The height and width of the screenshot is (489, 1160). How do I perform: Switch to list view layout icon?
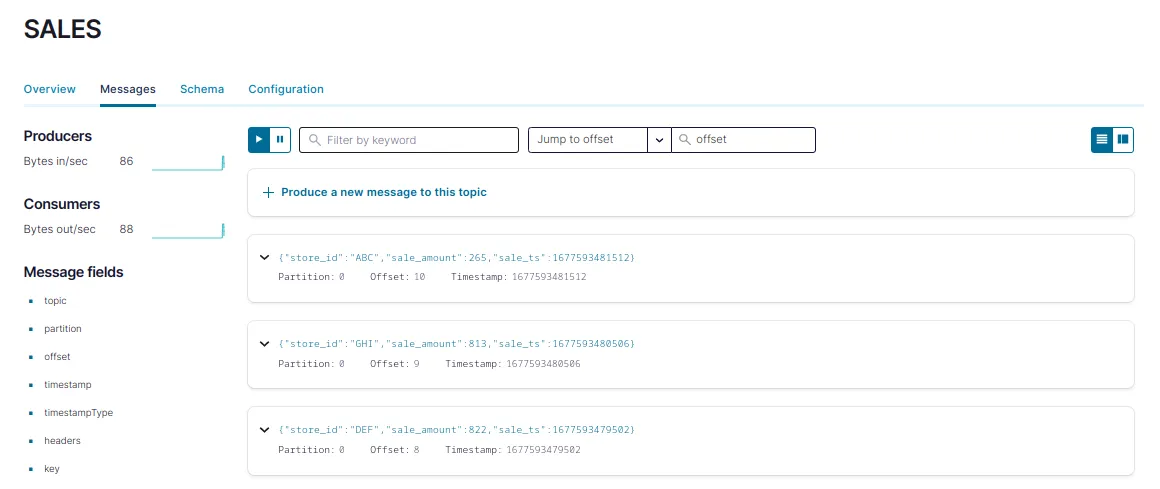(x=1101, y=140)
